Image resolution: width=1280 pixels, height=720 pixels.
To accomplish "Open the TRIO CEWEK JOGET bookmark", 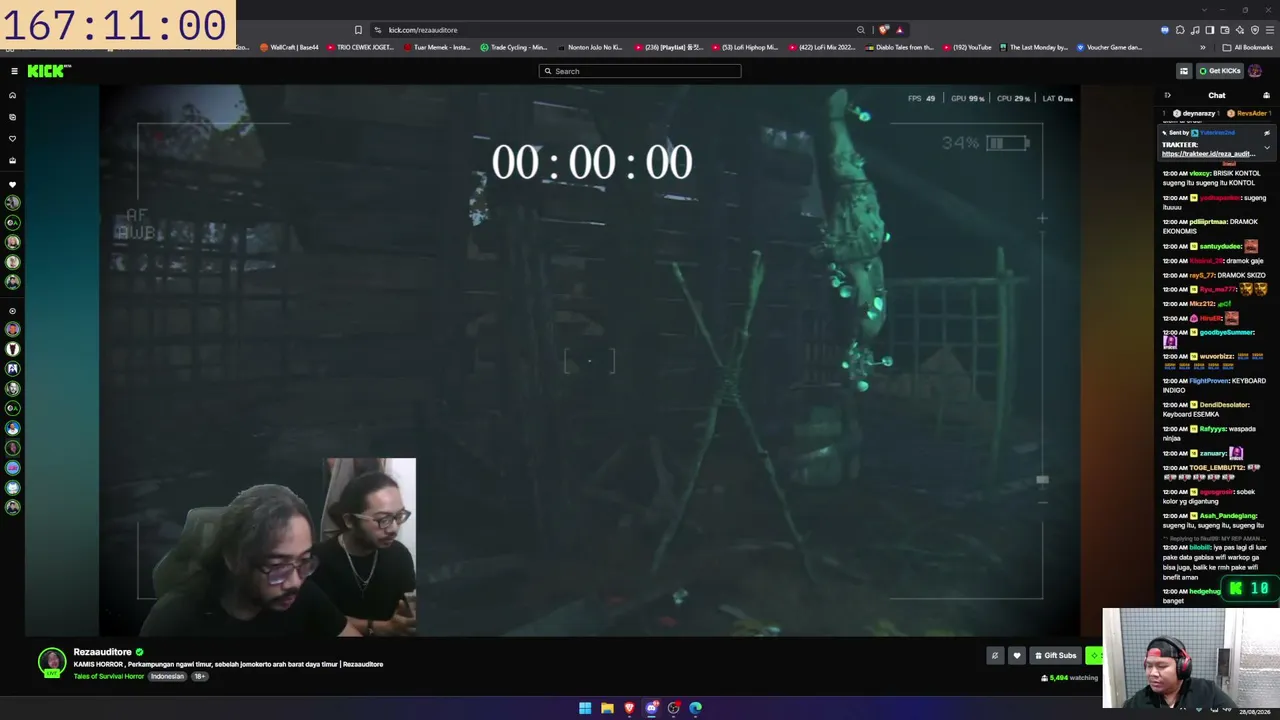I will coord(359,47).
